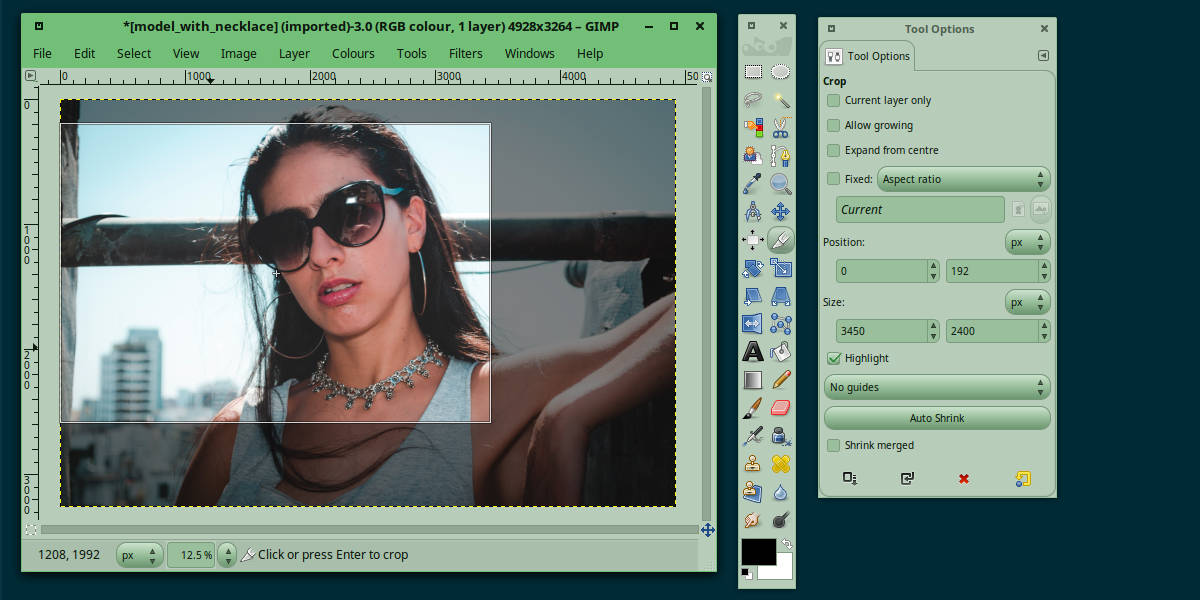
Task: Open the zoom percentage dropdown in status bar
Action: (226, 555)
